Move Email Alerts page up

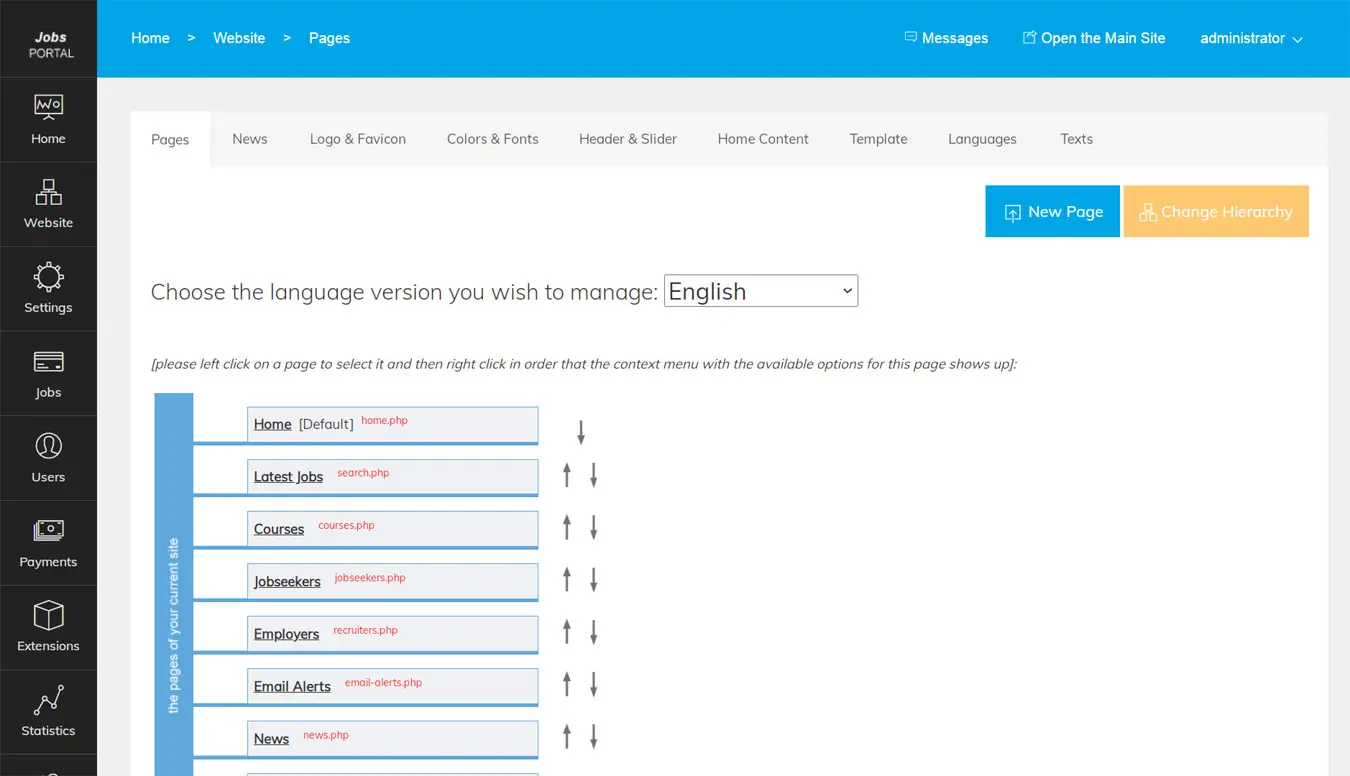point(567,684)
